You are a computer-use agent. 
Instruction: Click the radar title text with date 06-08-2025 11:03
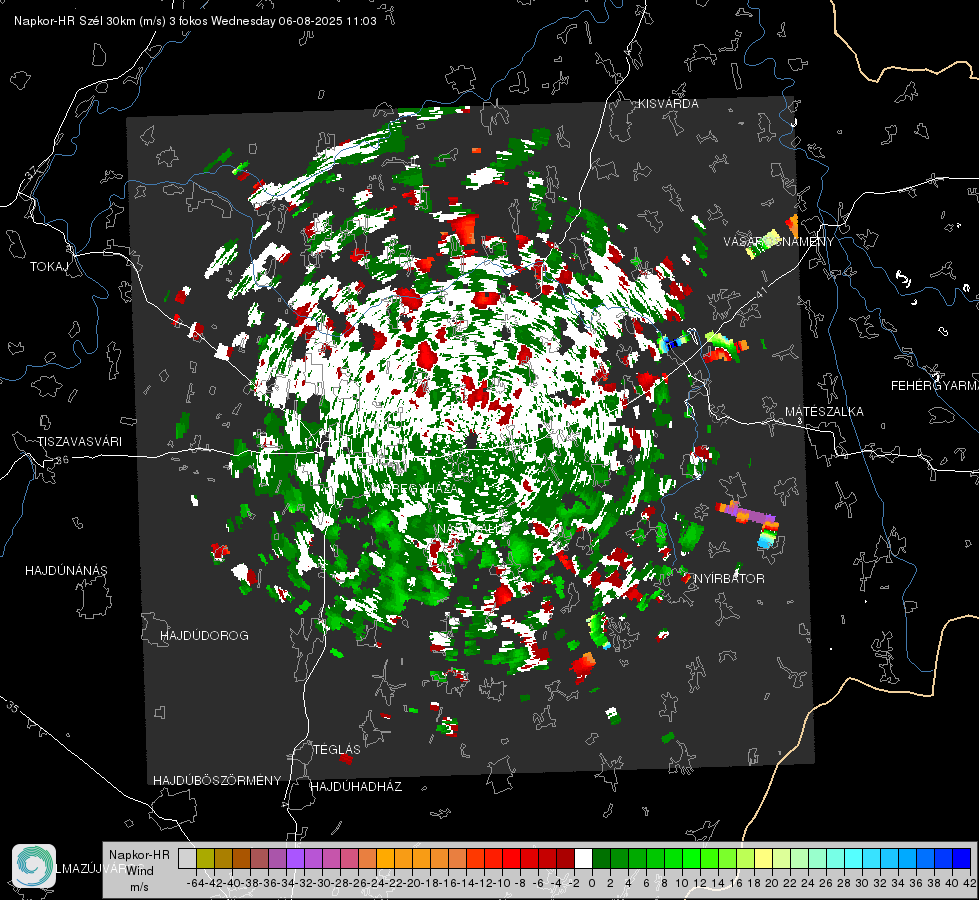pos(195,21)
